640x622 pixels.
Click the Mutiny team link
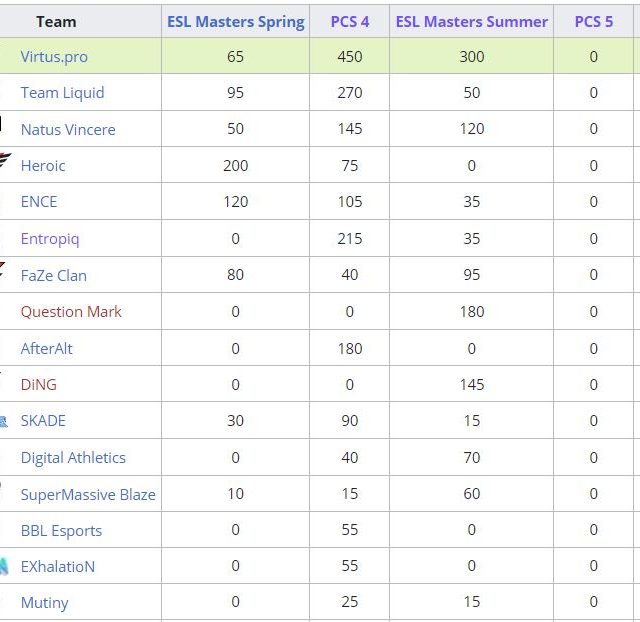45,602
